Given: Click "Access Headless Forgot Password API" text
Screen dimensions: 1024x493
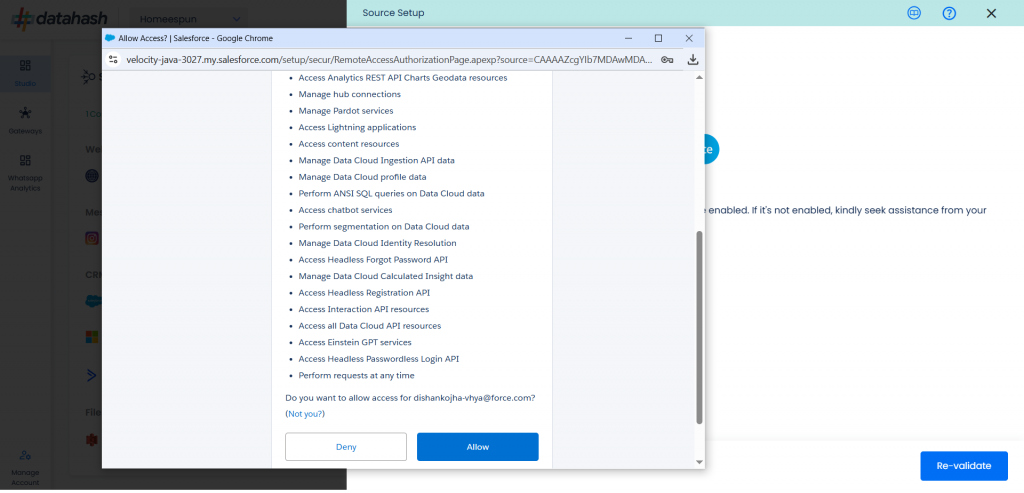Looking at the screenshot, I should (373, 259).
